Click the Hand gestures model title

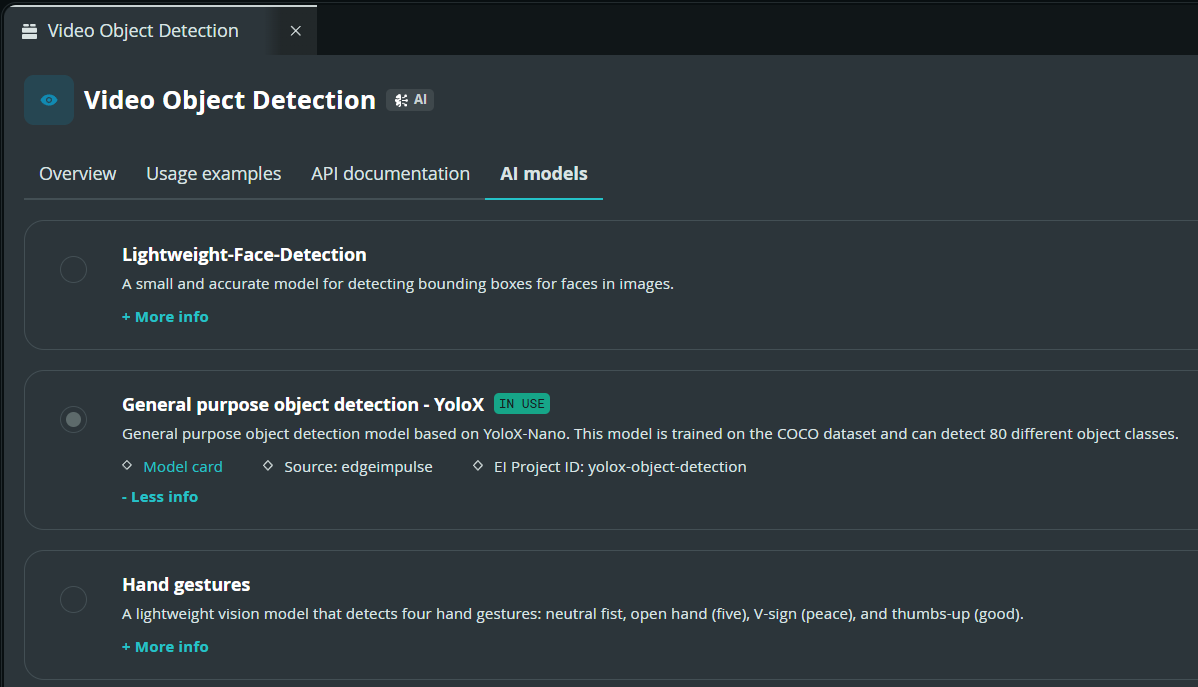tap(186, 585)
